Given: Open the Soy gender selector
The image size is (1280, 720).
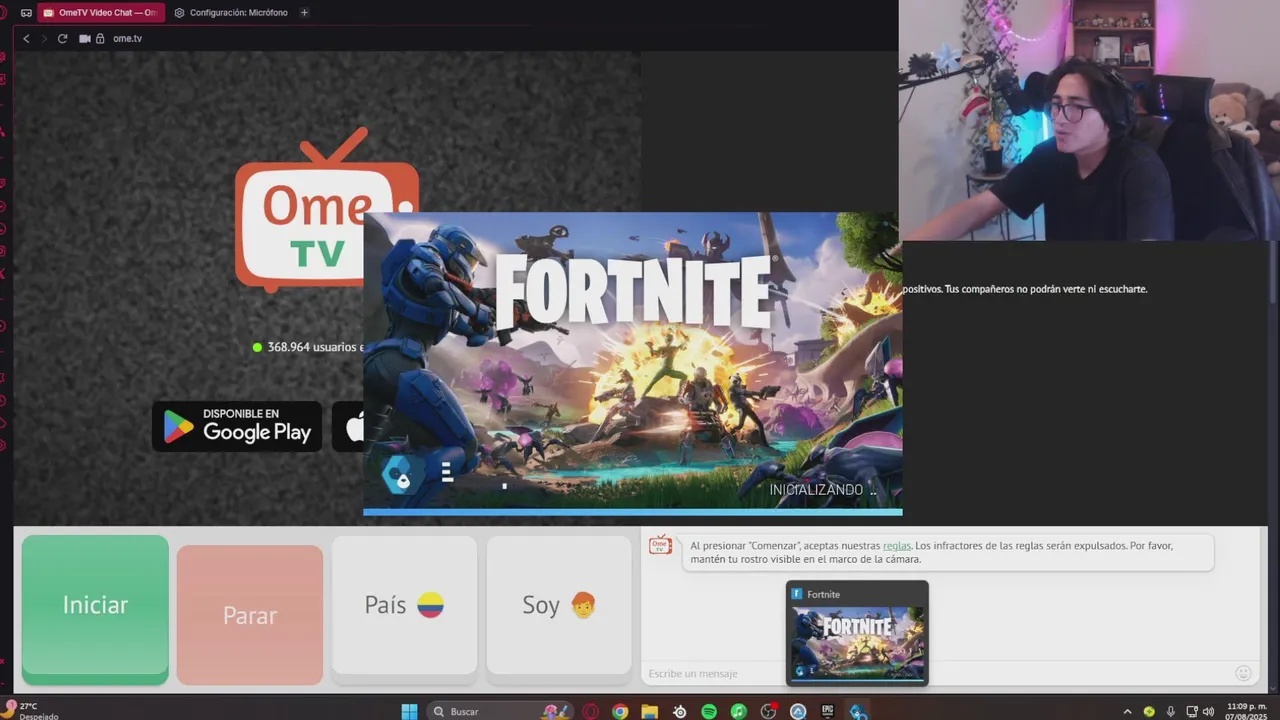Looking at the screenshot, I should point(559,608).
